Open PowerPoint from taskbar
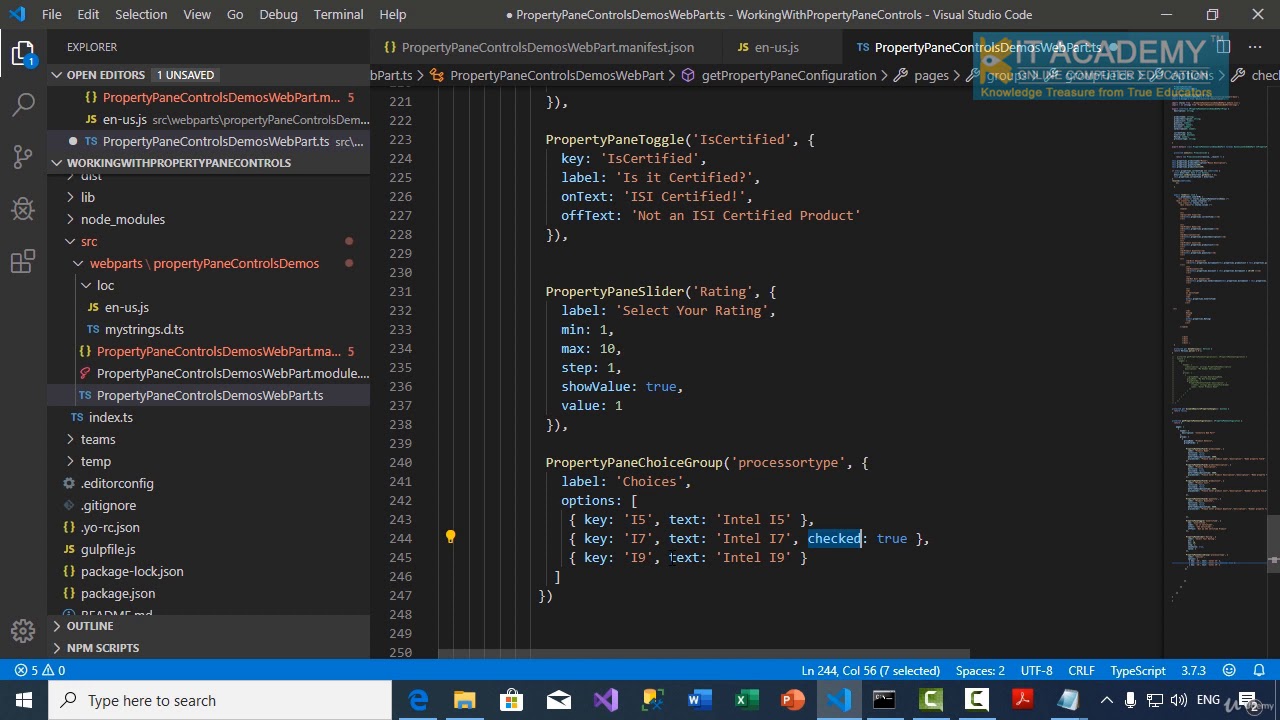The height and width of the screenshot is (720, 1280). [x=793, y=700]
